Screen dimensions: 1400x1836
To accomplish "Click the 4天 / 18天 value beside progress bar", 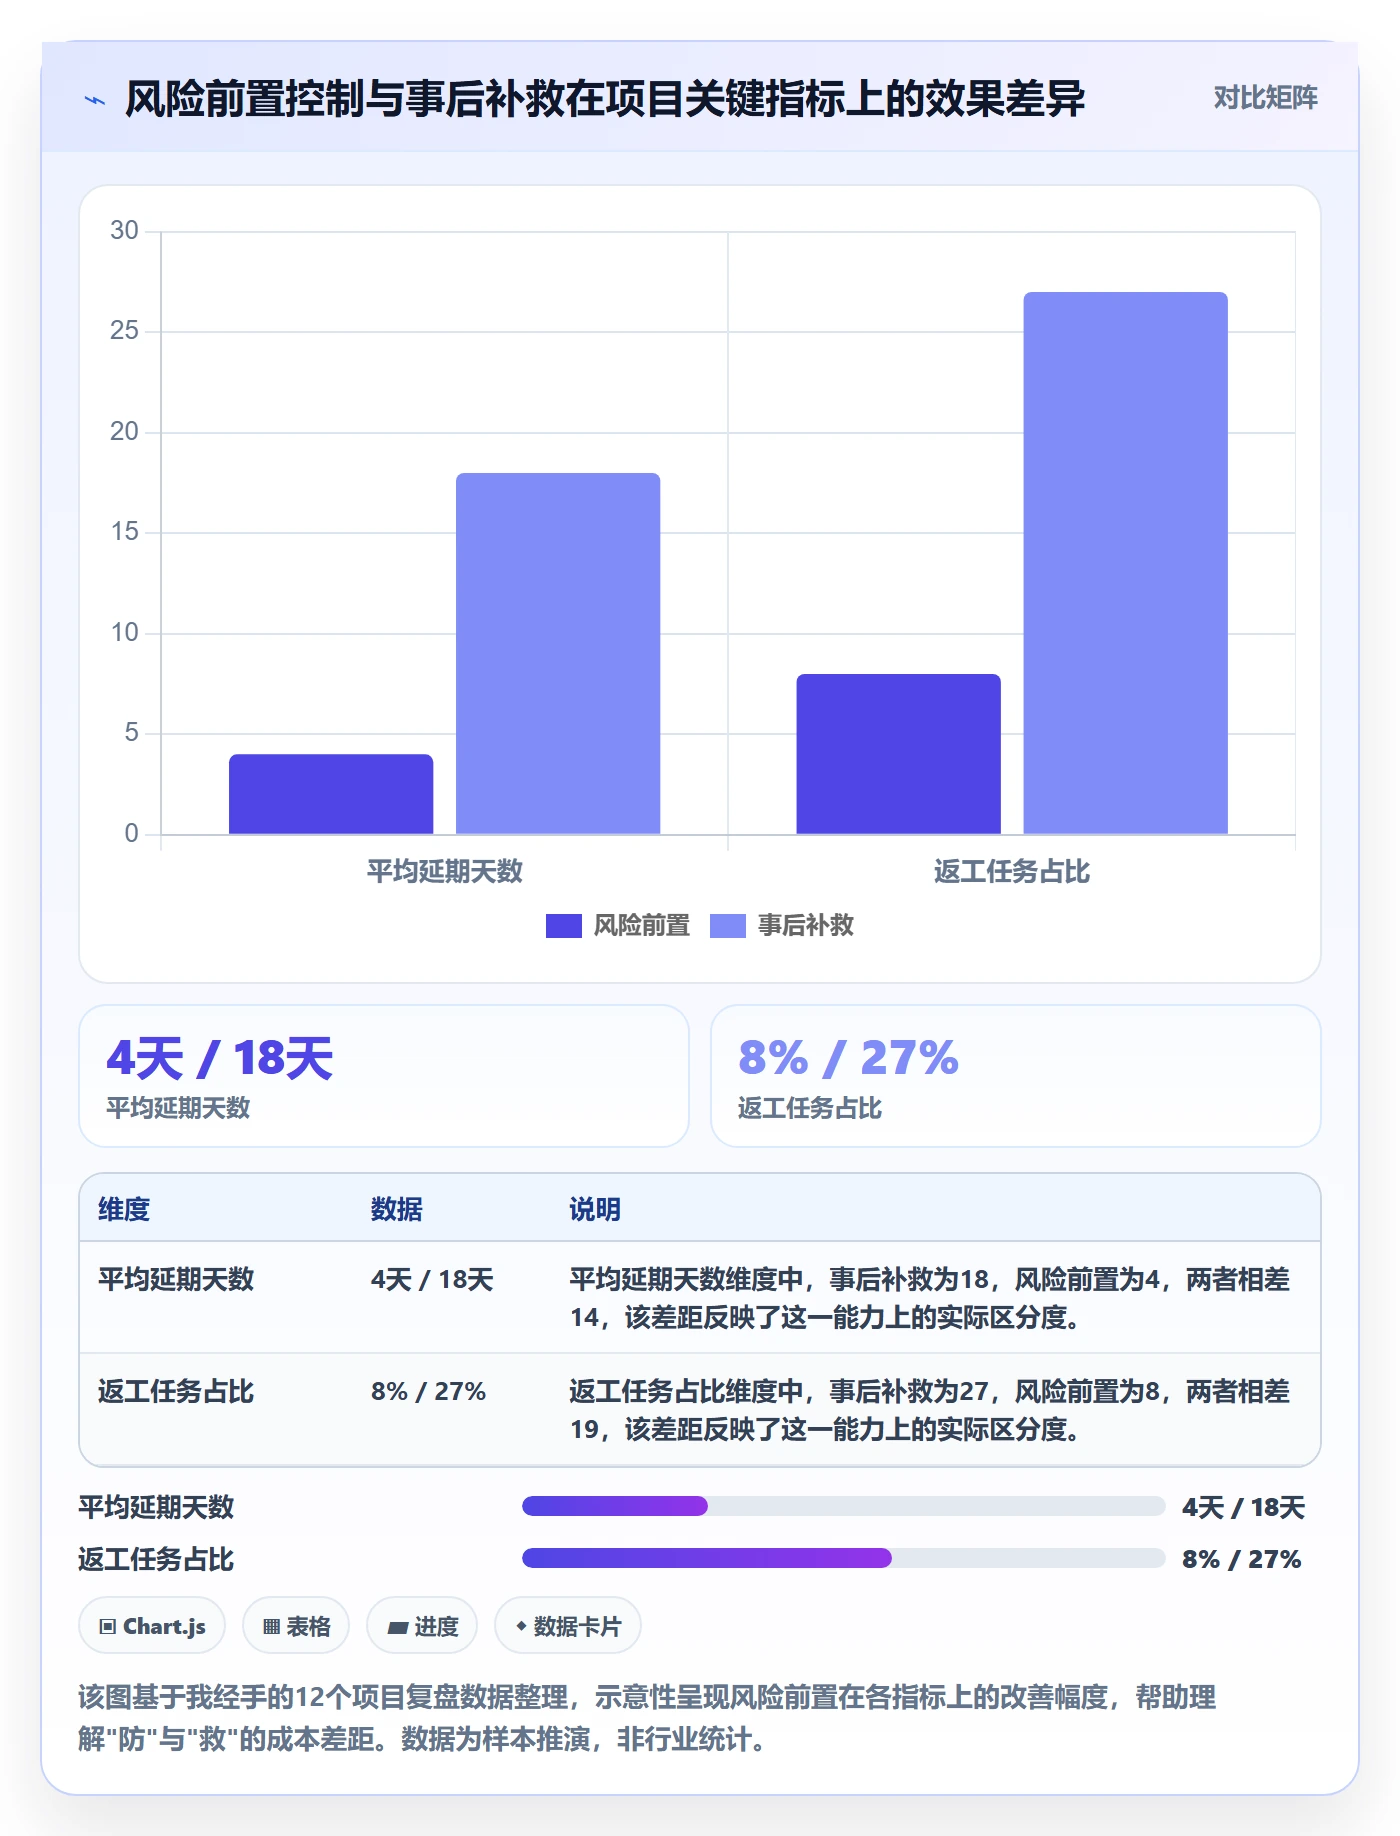I will 1243,1507.
